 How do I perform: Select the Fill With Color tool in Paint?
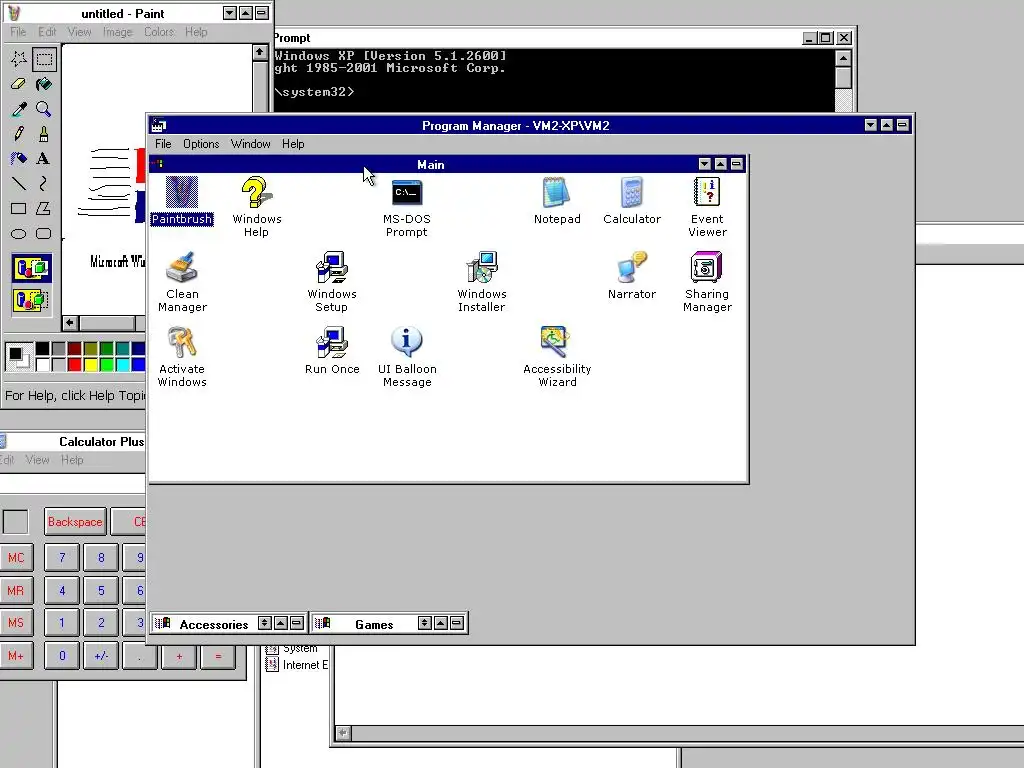coord(44,84)
